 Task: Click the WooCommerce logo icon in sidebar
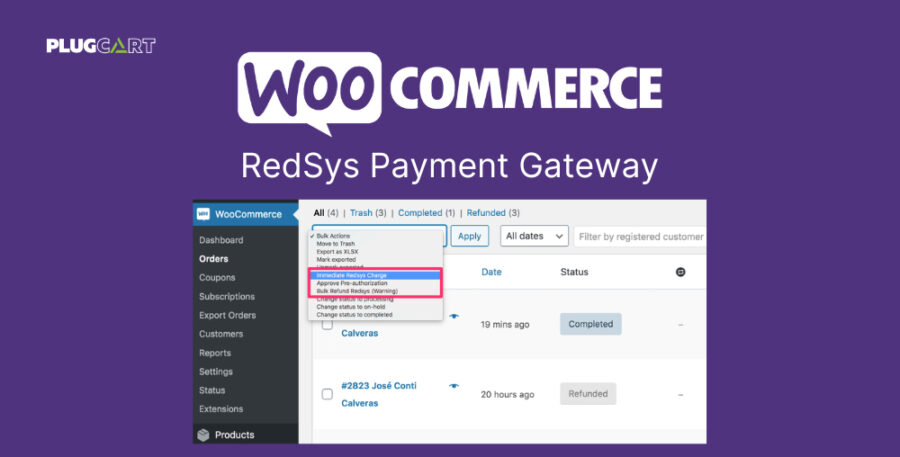click(203, 214)
